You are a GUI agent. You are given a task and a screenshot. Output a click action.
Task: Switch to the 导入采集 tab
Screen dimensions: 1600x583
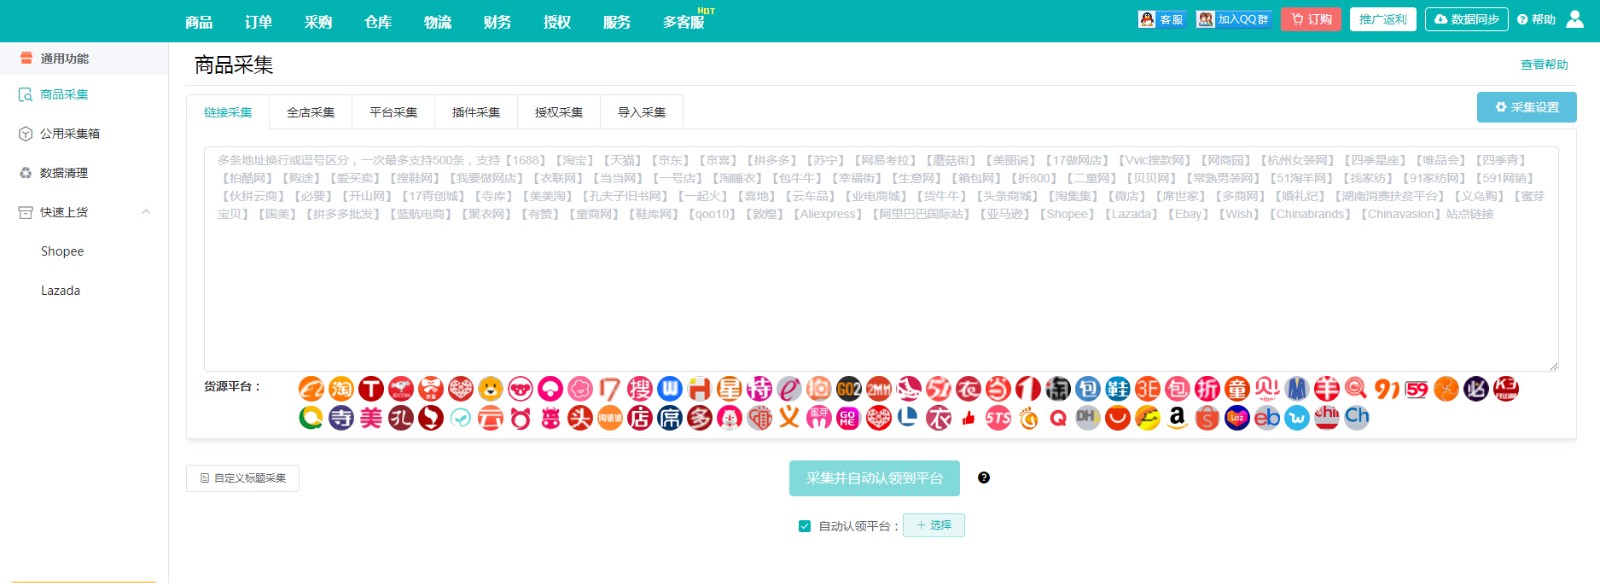[x=642, y=112]
